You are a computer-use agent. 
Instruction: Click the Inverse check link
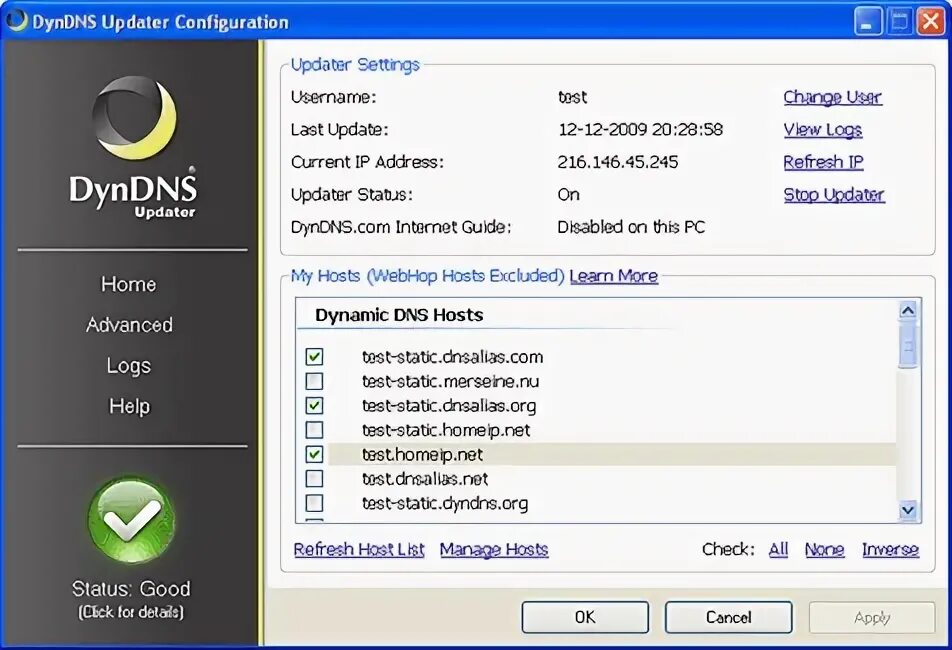click(x=890, y=549)
